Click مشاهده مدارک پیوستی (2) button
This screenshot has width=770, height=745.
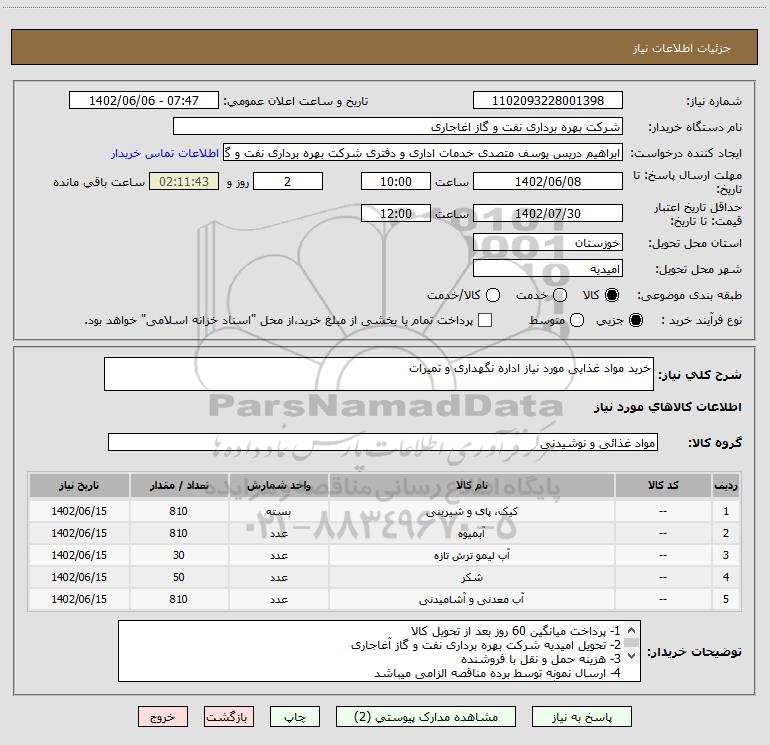426,717
